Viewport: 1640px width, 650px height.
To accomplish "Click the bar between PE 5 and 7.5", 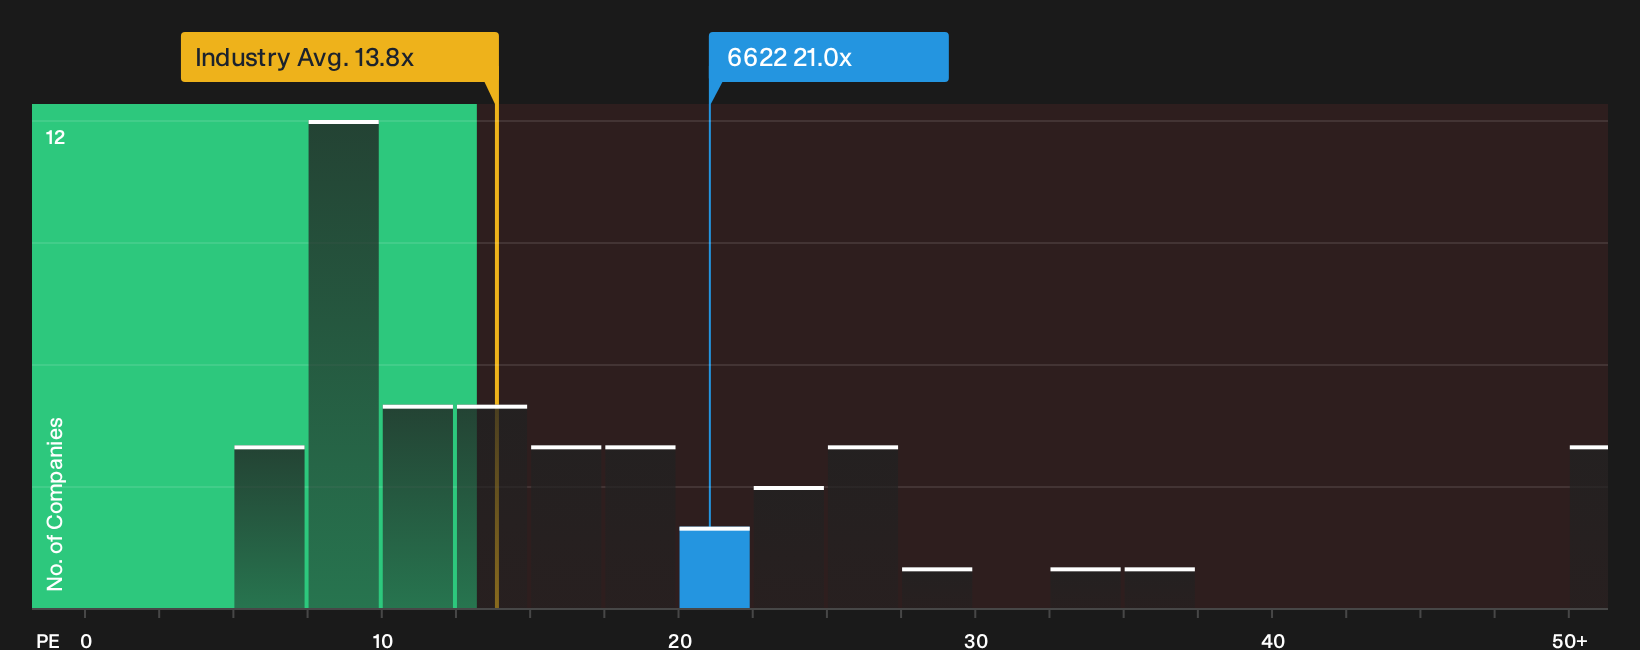I will (269, 527).
